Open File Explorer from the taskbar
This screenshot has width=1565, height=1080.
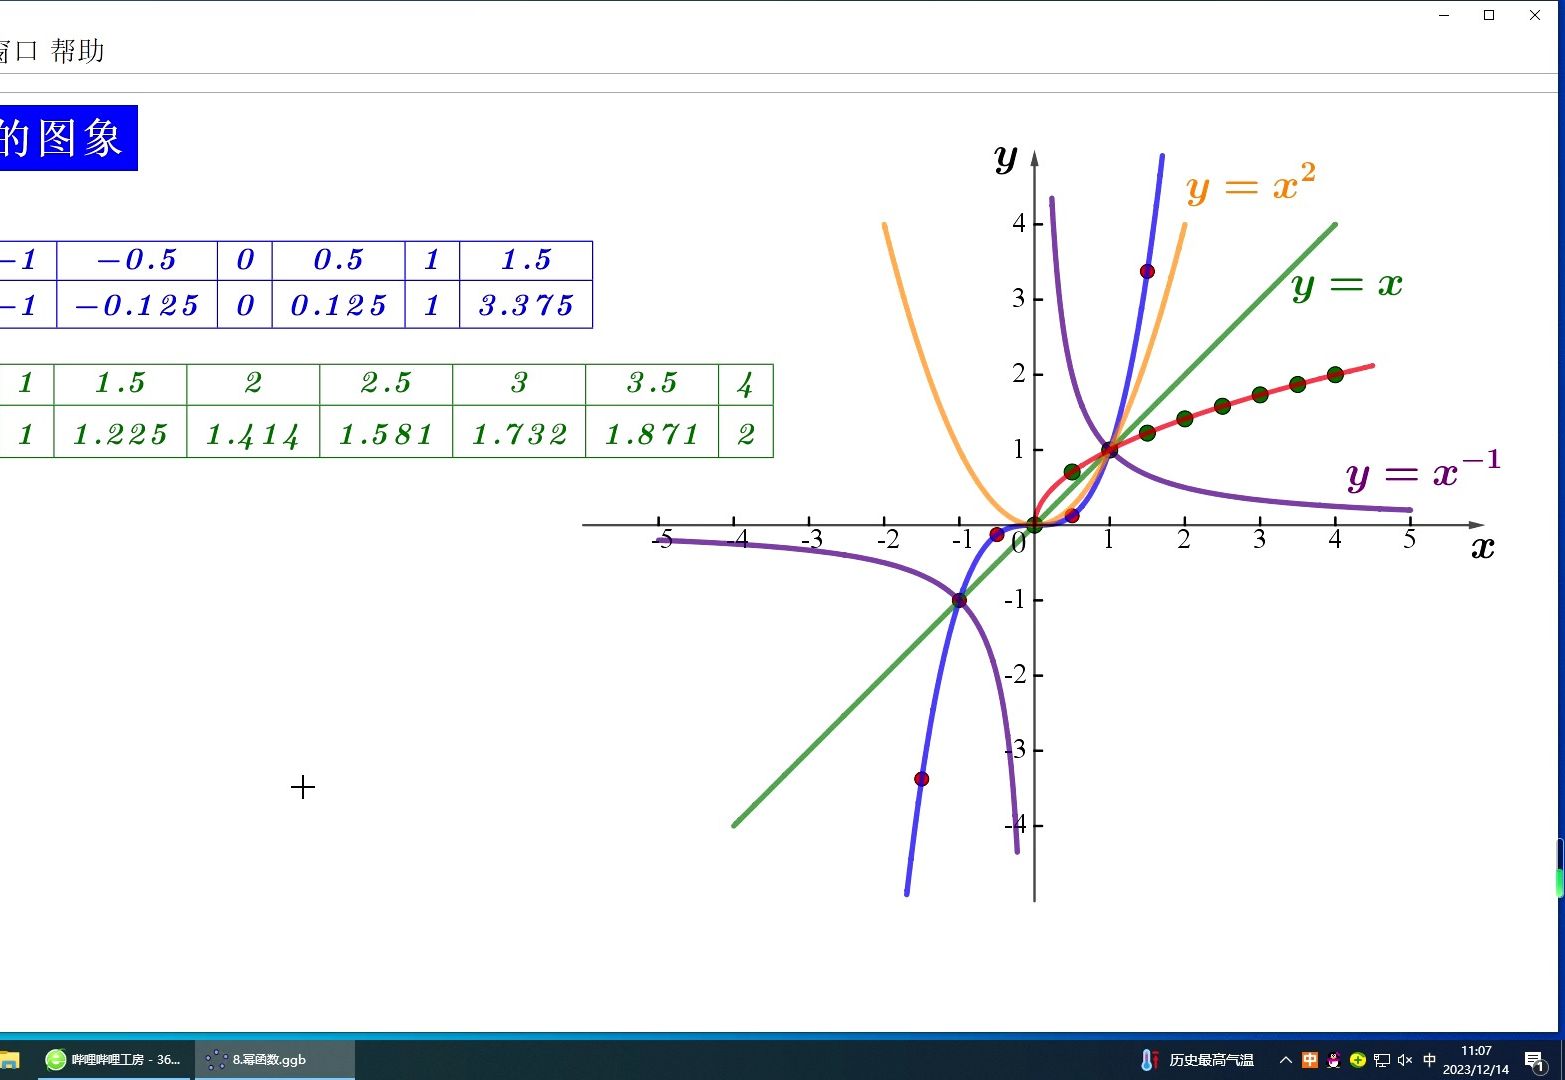(10, 1059)
